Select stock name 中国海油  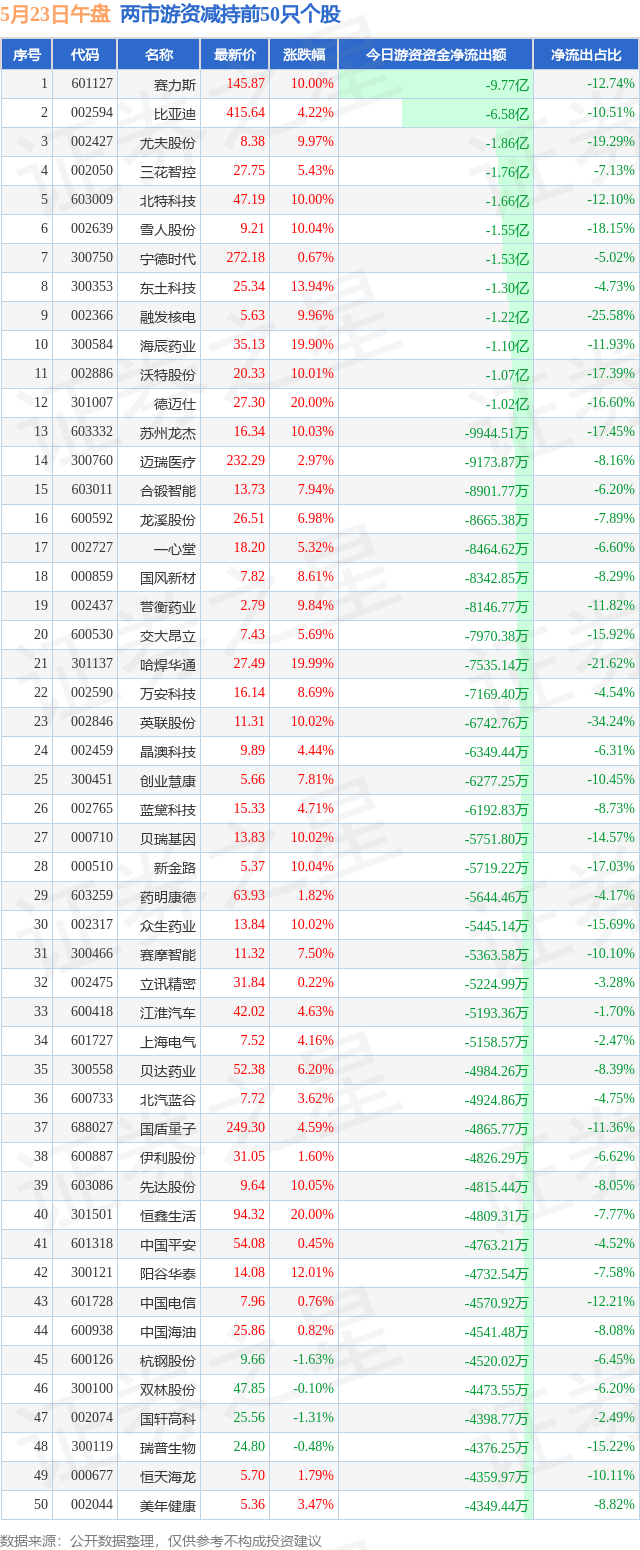(168, 1331)
